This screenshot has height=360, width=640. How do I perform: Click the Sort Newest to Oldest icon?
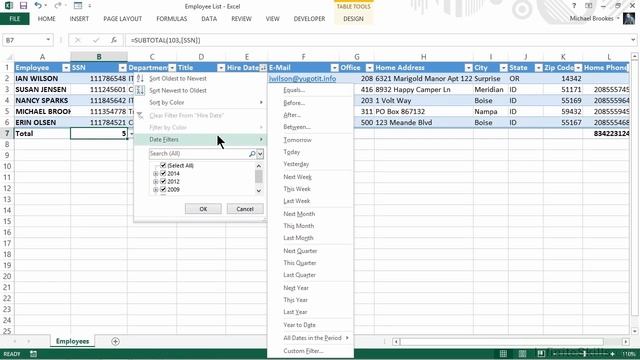click(x=140, y=91)
